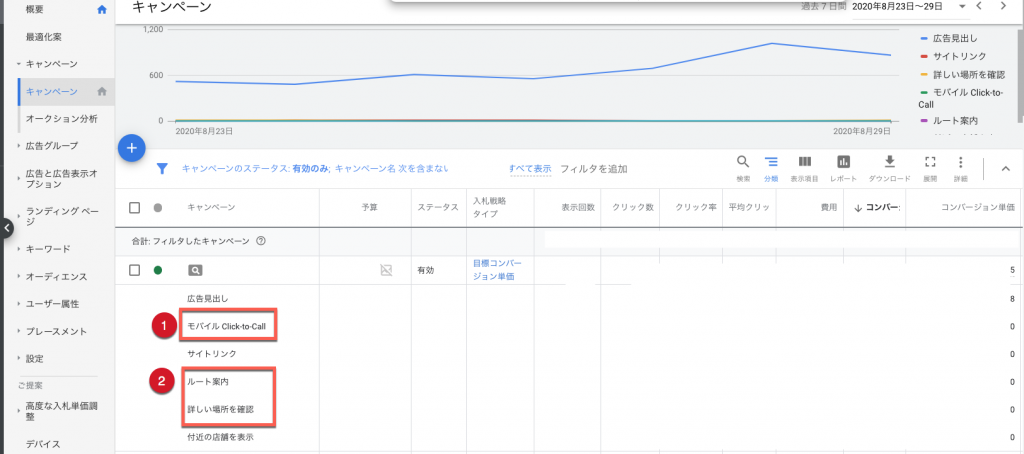Screen dimensions: 1024x454
Task: Go to next date range
Action: [x=1003, y=6]
